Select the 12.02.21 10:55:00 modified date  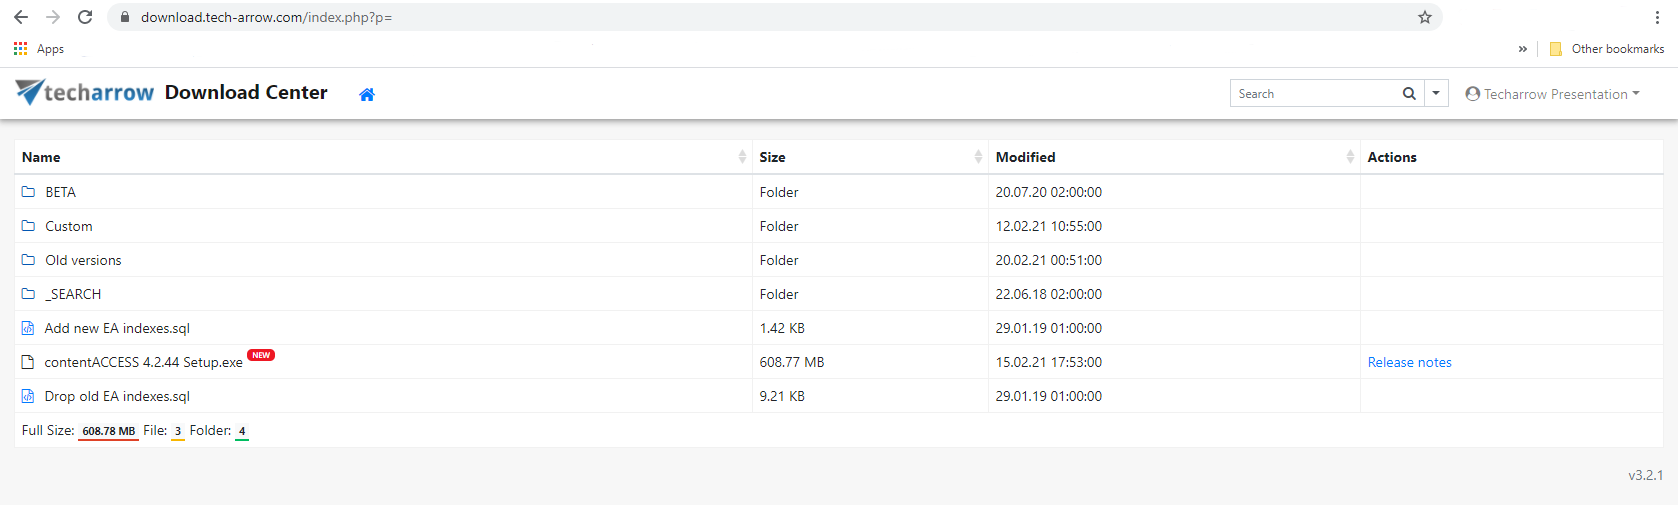[x=1048, y=226]
